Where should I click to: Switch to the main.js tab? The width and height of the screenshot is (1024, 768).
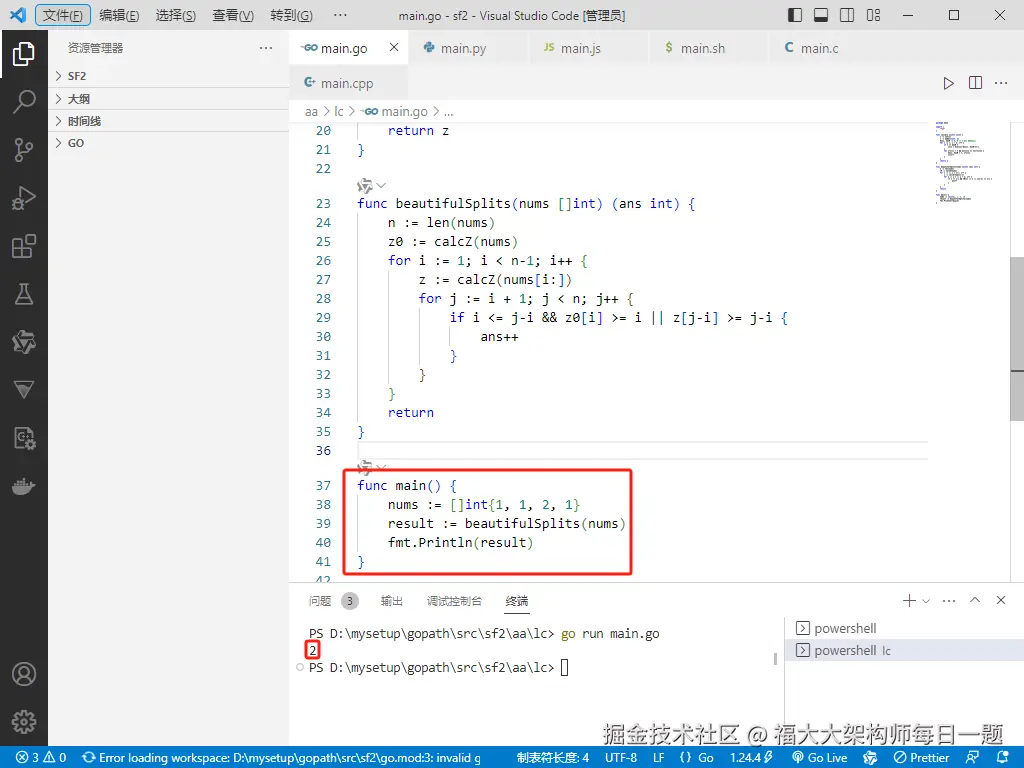588,48
